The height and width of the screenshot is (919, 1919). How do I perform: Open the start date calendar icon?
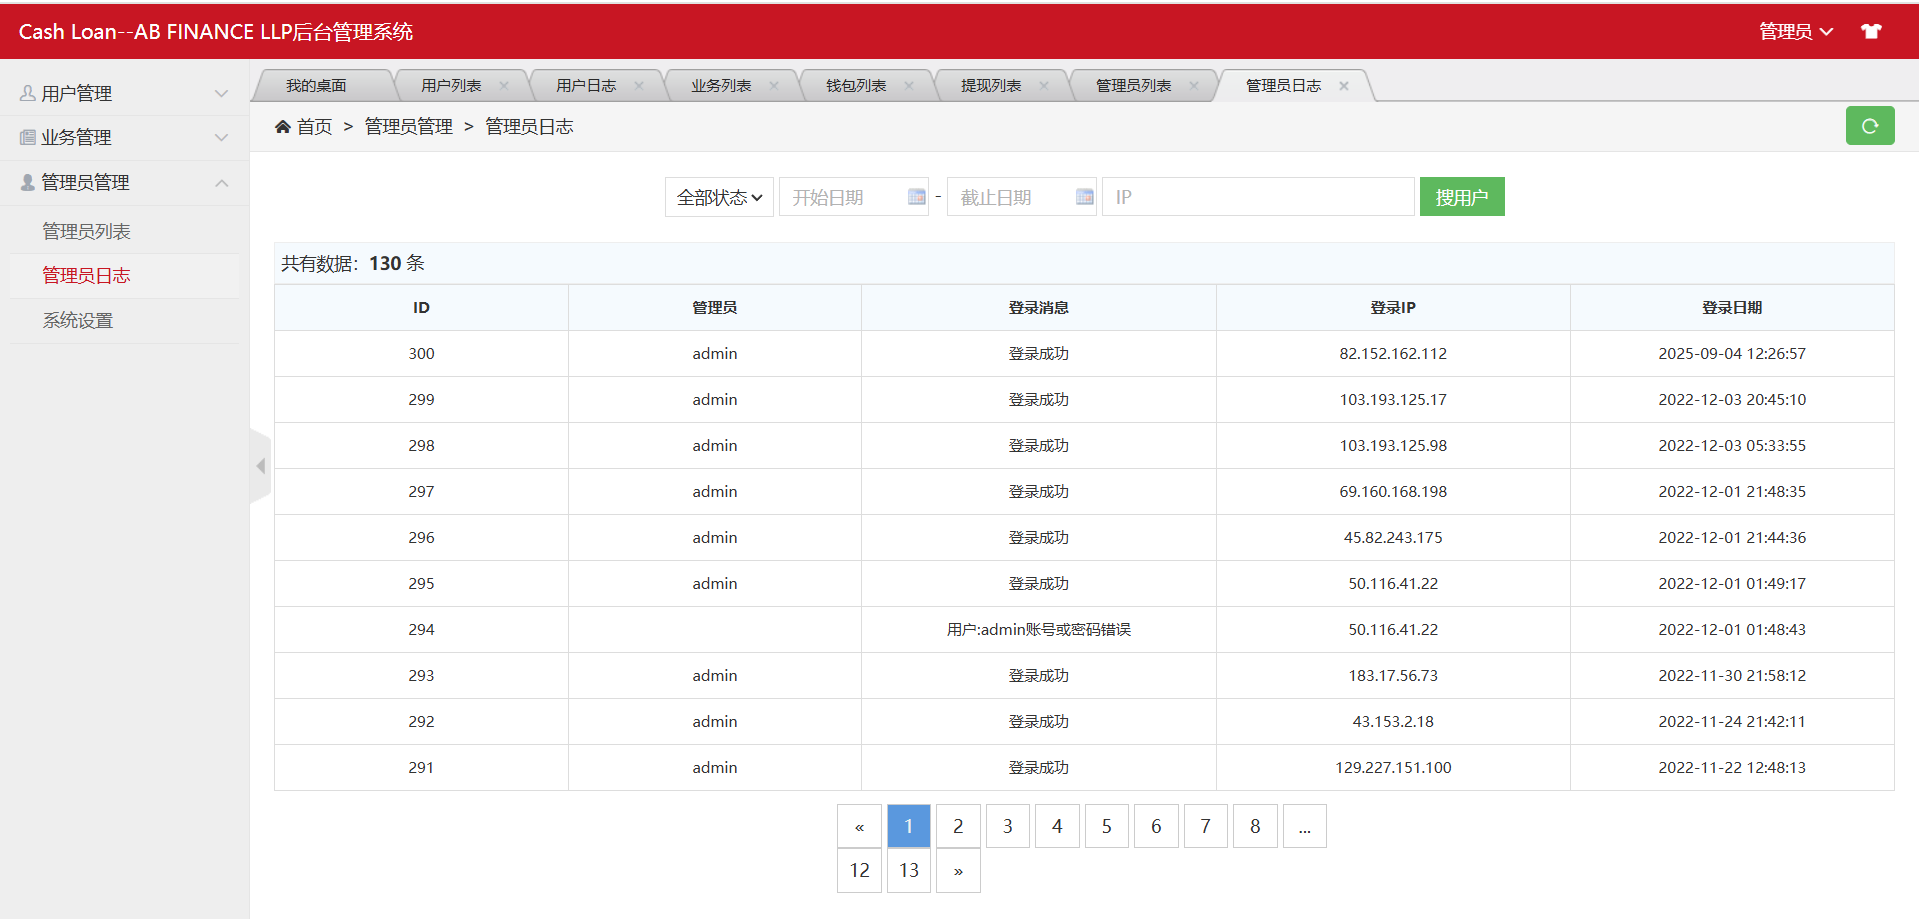coord(916,197)
